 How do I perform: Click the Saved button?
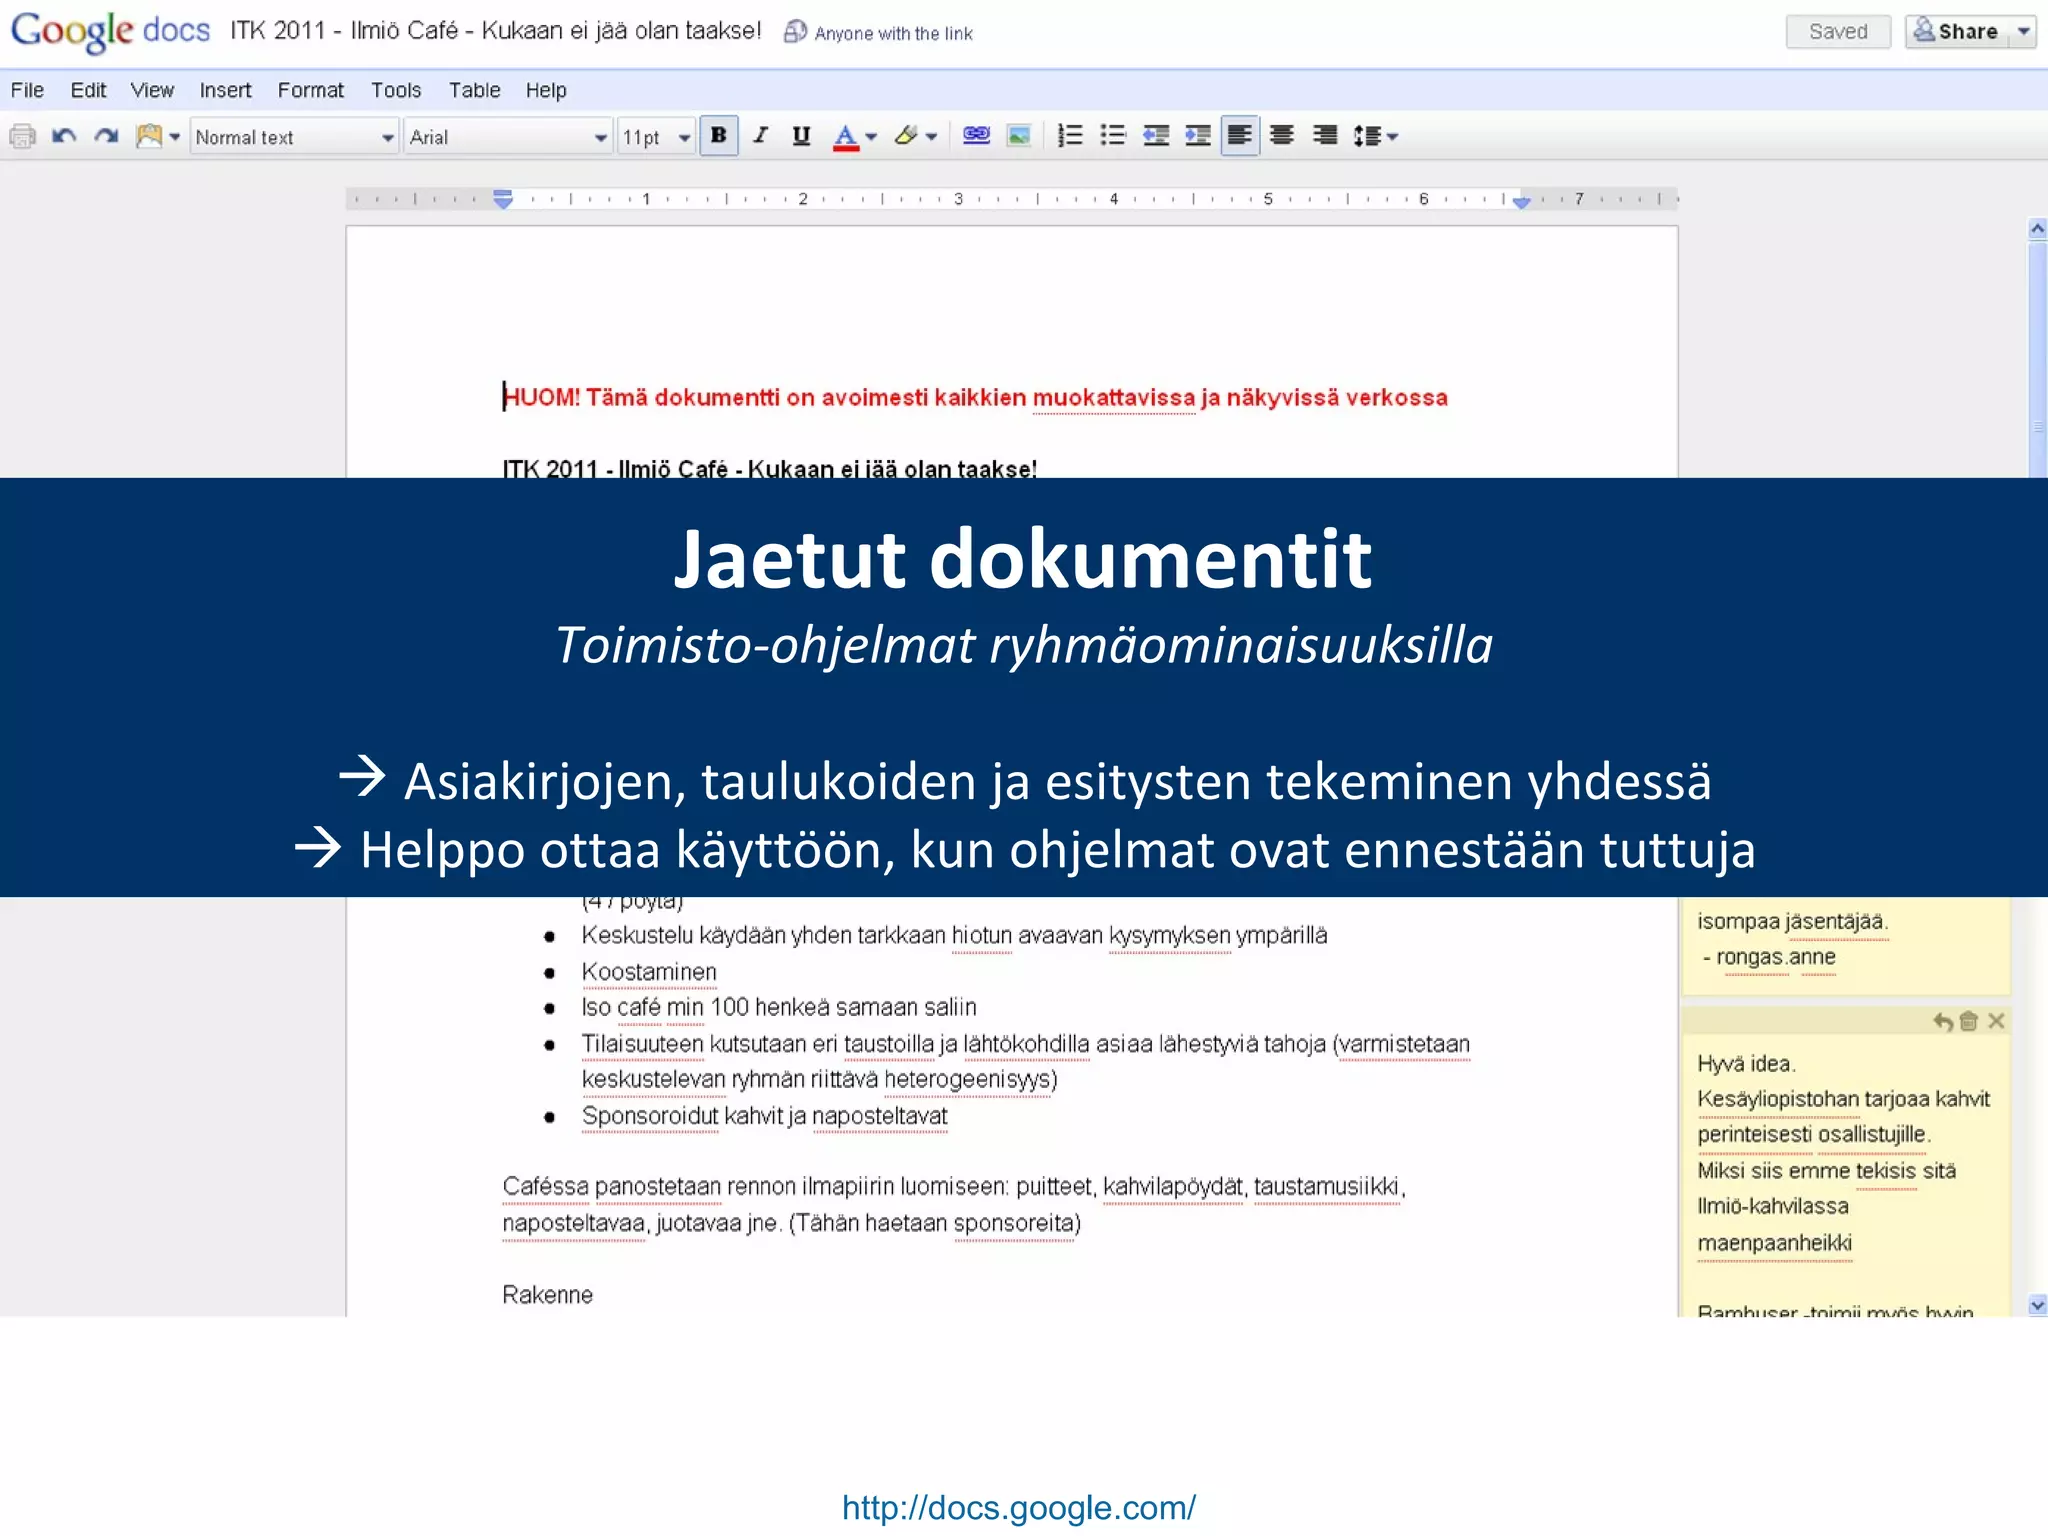(1838, 32)
